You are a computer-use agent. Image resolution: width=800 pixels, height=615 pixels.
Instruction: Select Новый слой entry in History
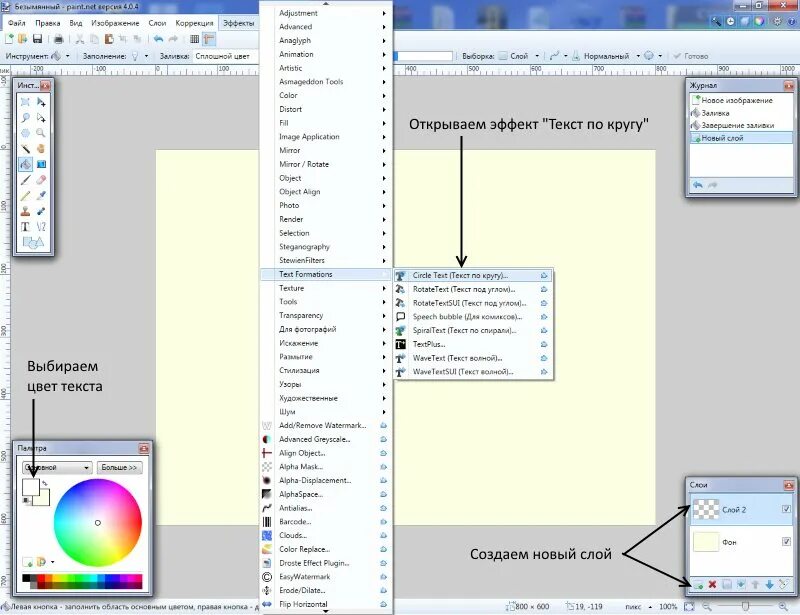[x=740, y=138]
